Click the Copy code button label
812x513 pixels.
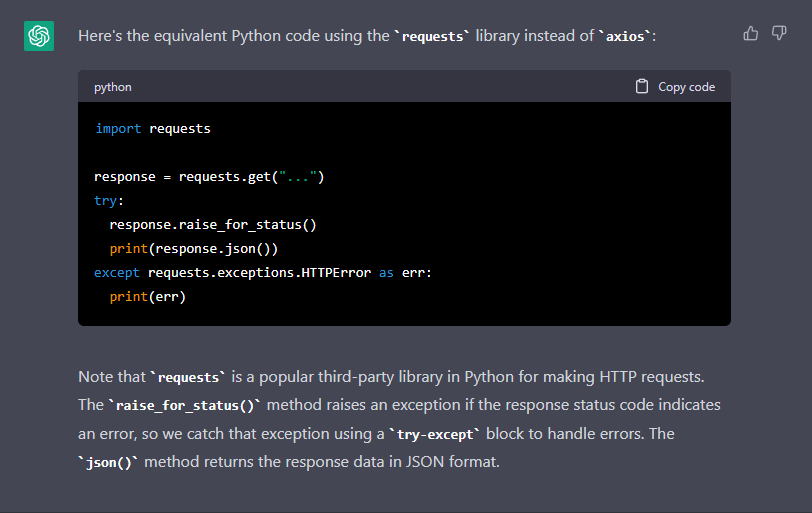[686, 87]
